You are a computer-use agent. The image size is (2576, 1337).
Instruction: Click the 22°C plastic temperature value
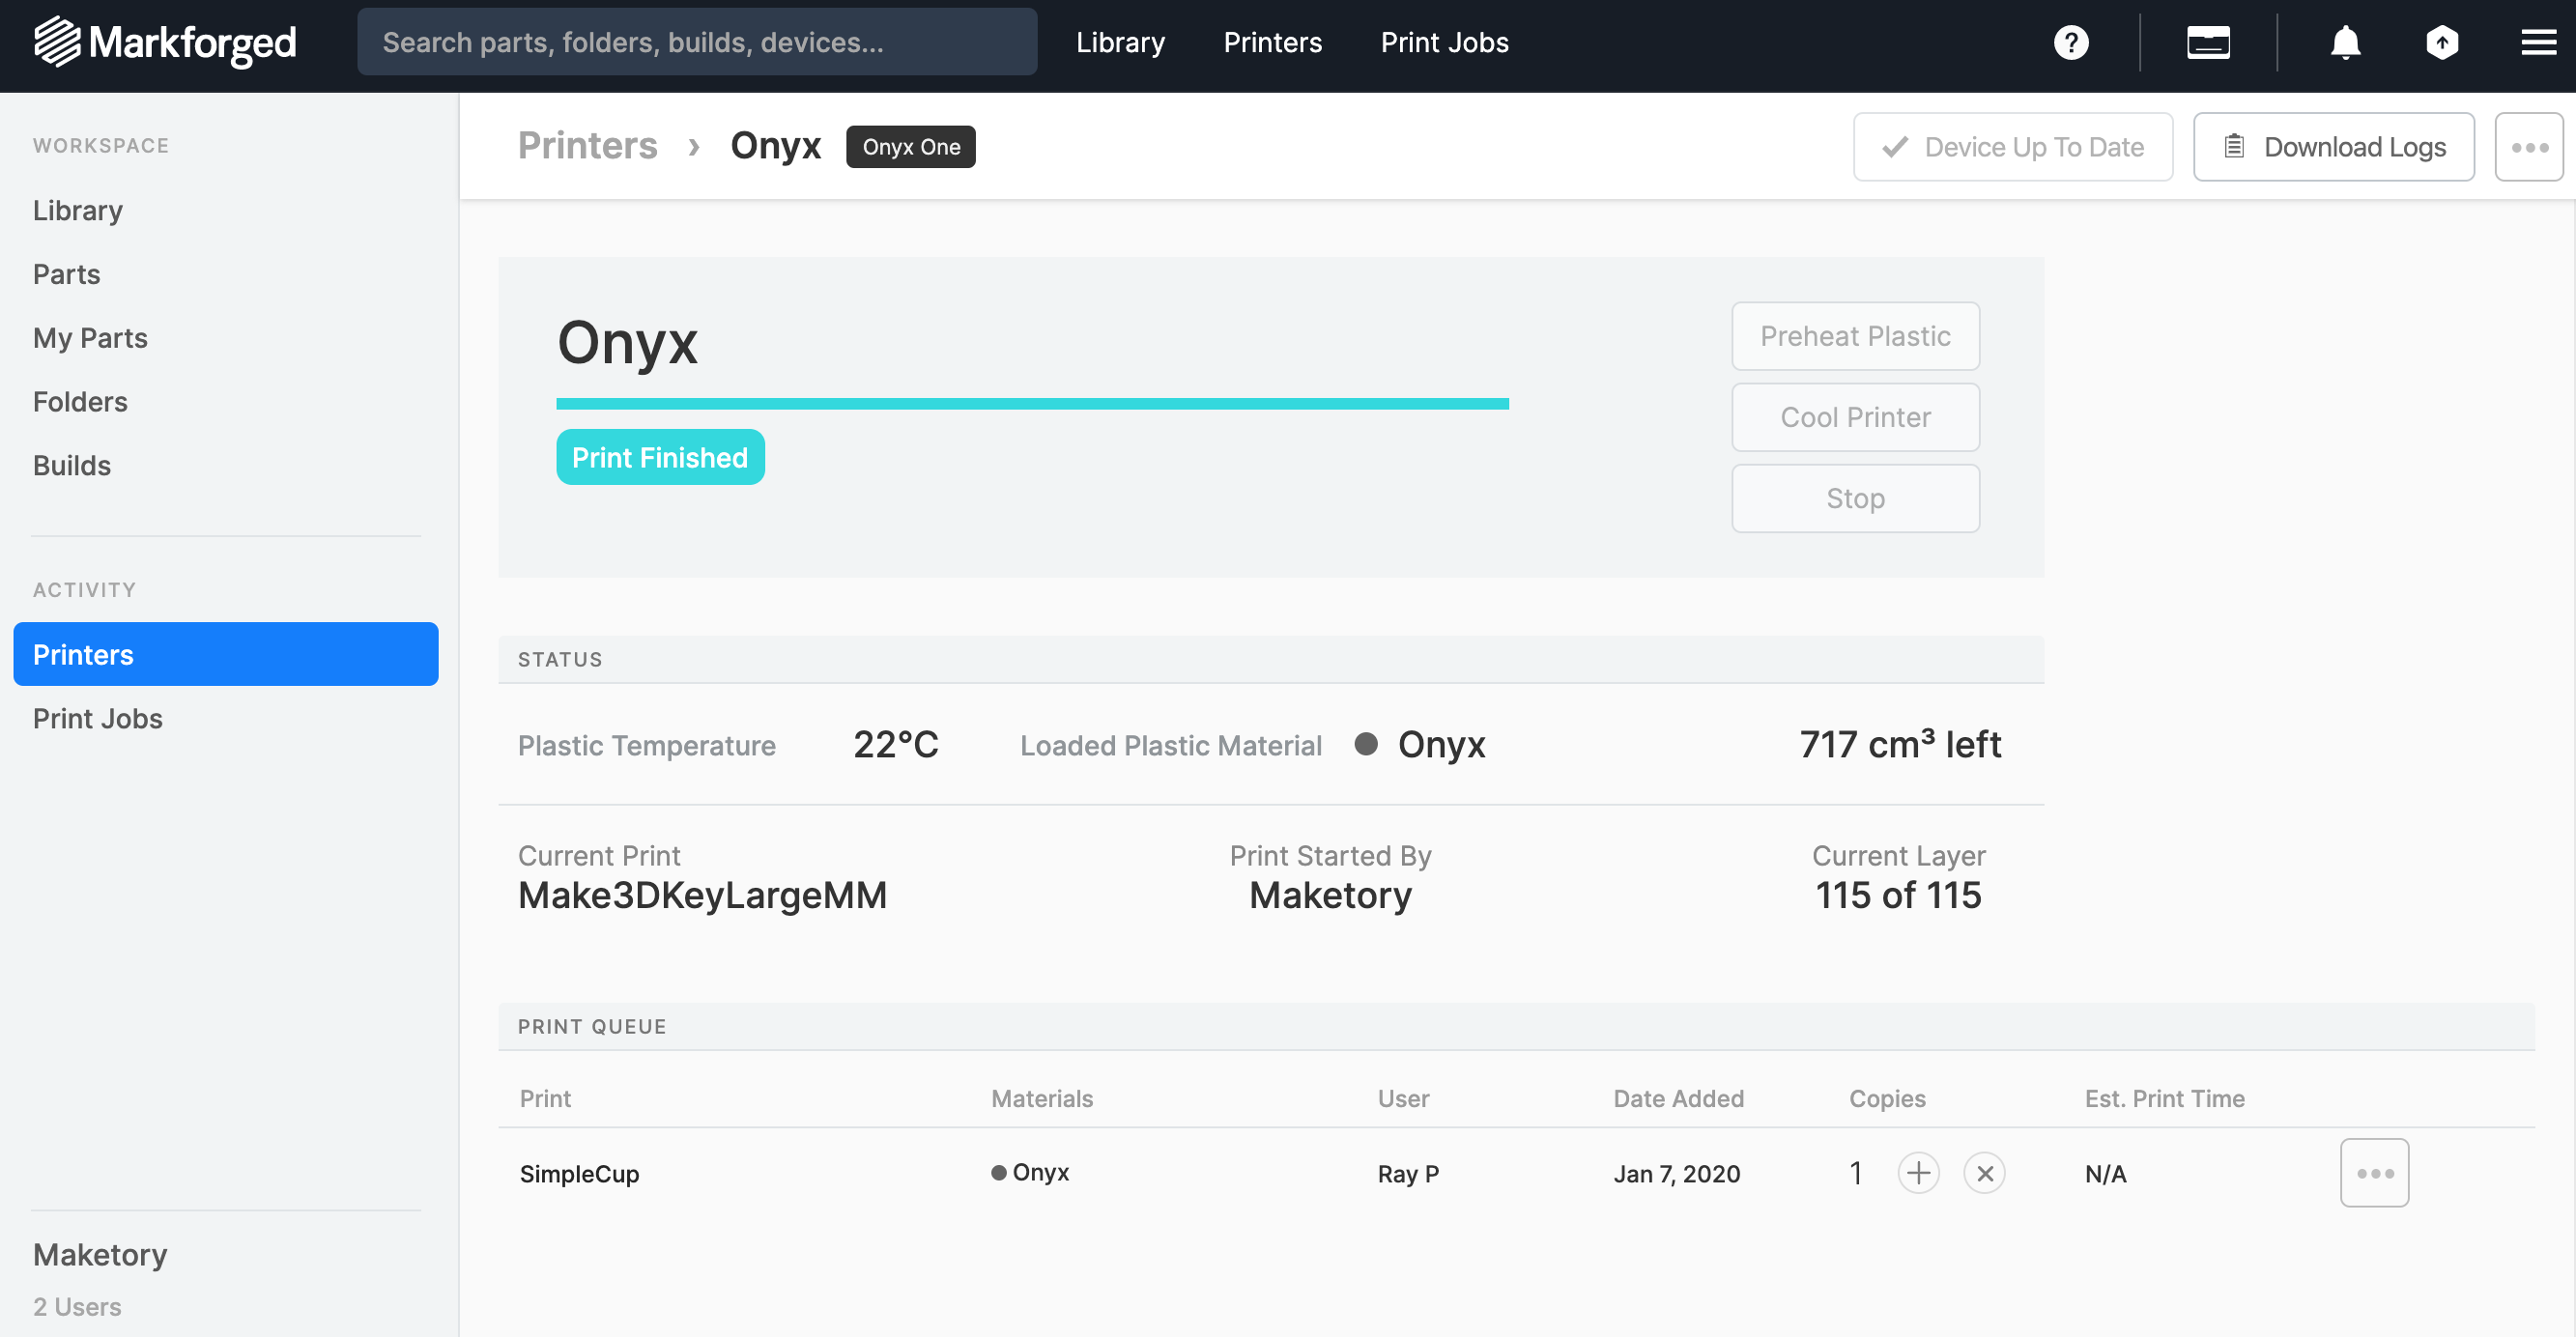point(896,745)
